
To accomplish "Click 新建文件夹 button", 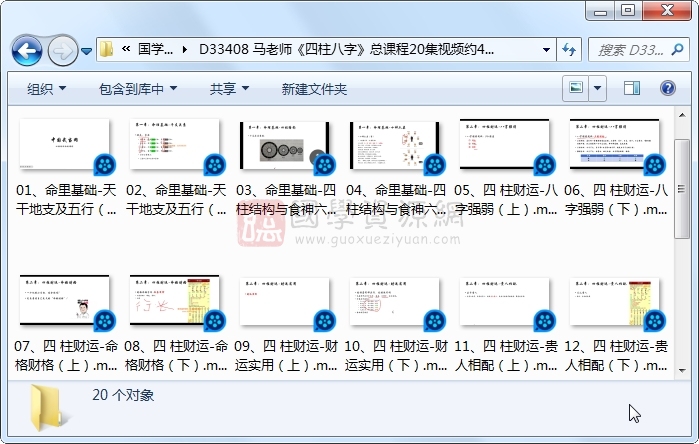I will tap(314, 89).
